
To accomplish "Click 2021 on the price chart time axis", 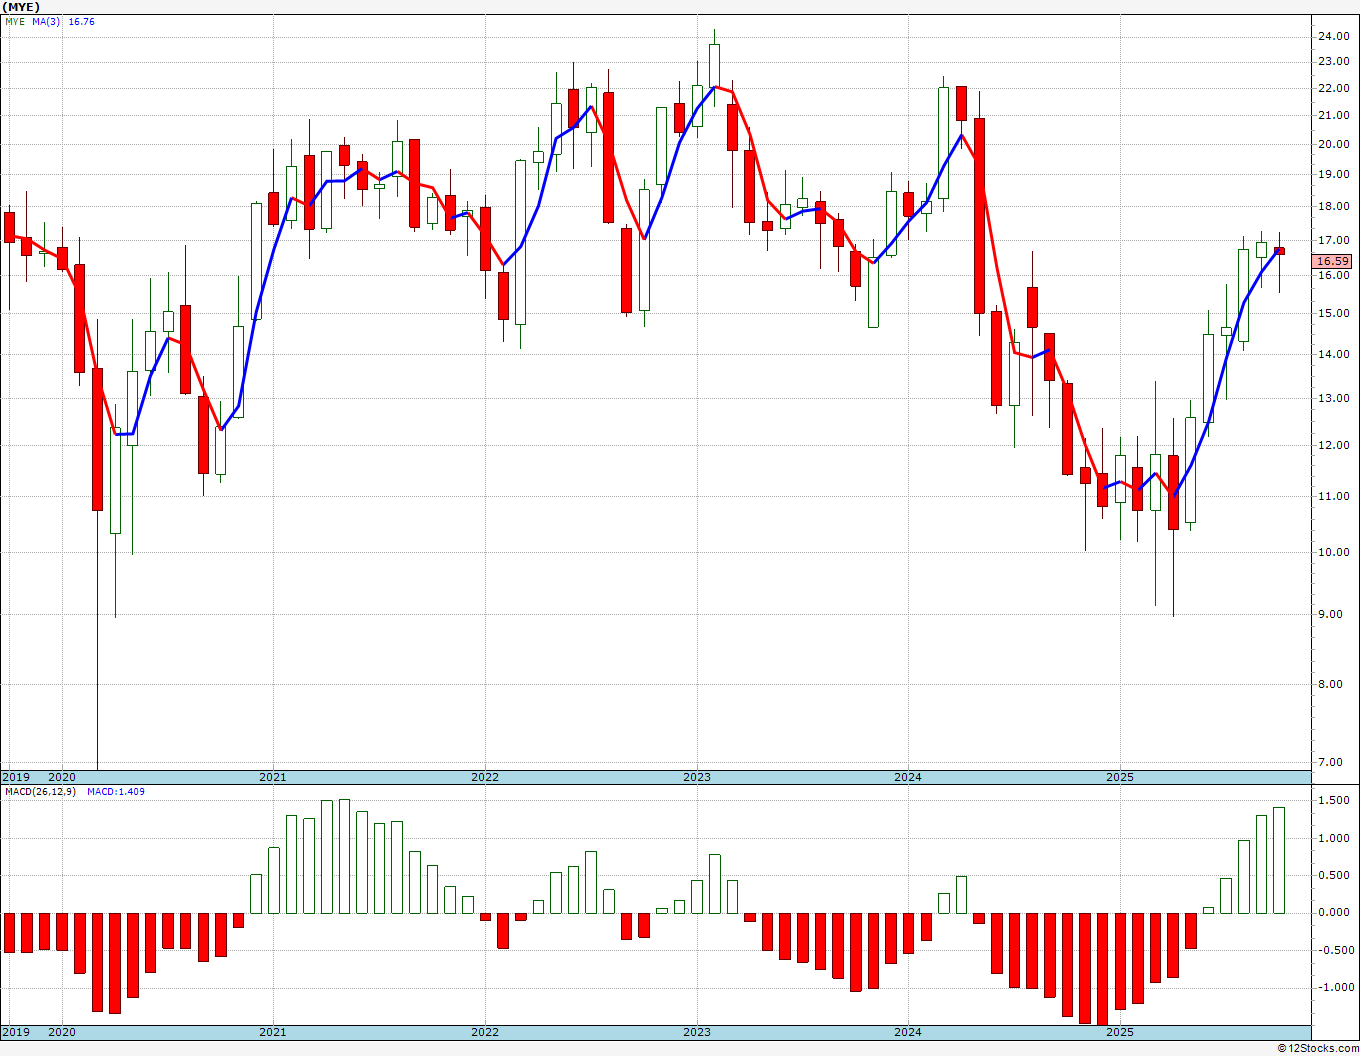I will pos(273,777).
